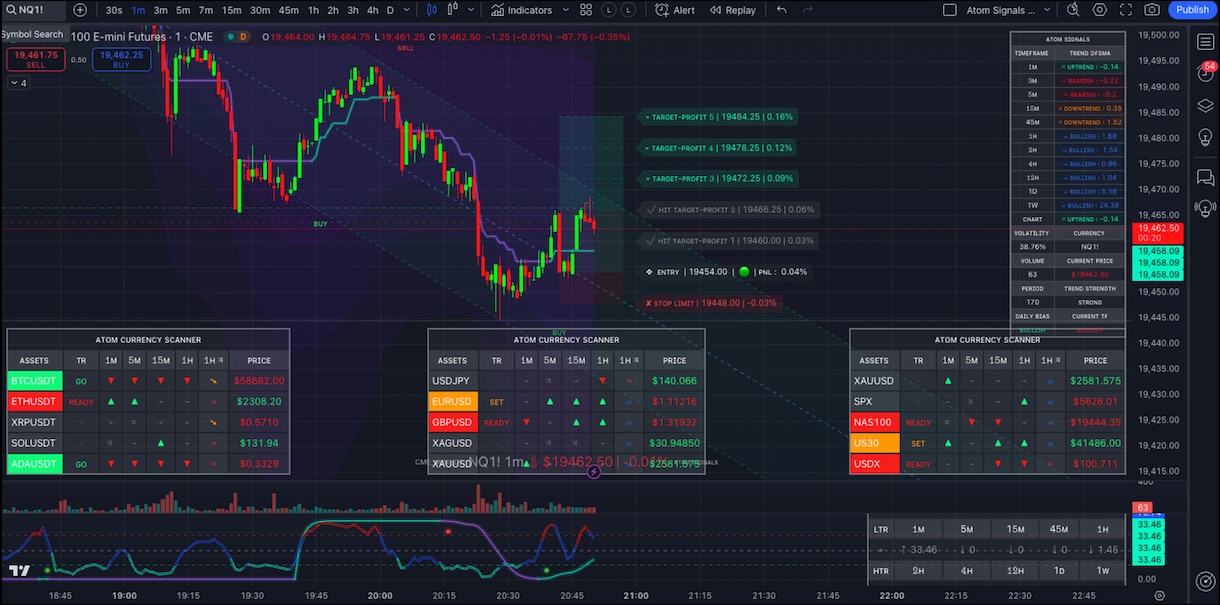Click the layout square checkbox icon

click(949, 10)
